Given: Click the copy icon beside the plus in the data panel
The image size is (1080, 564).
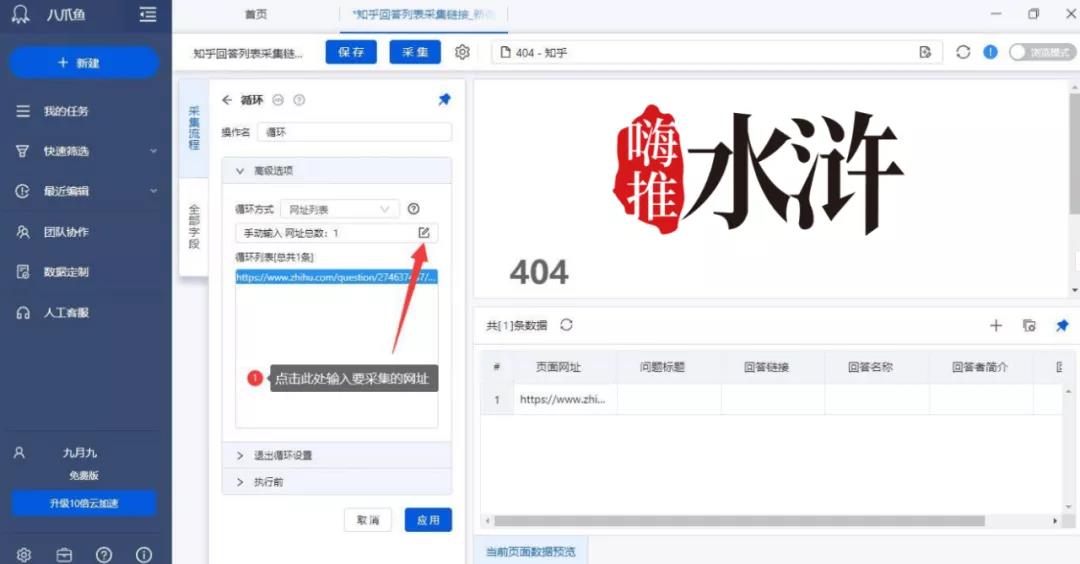Looking at the screenshot, I should point(1029,325).
